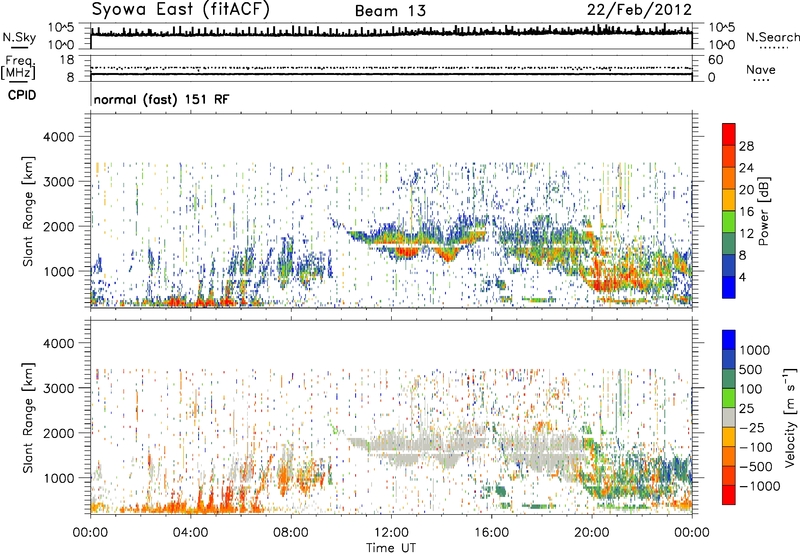Click the '08:00' time axis label

click(x=291, y=533)
